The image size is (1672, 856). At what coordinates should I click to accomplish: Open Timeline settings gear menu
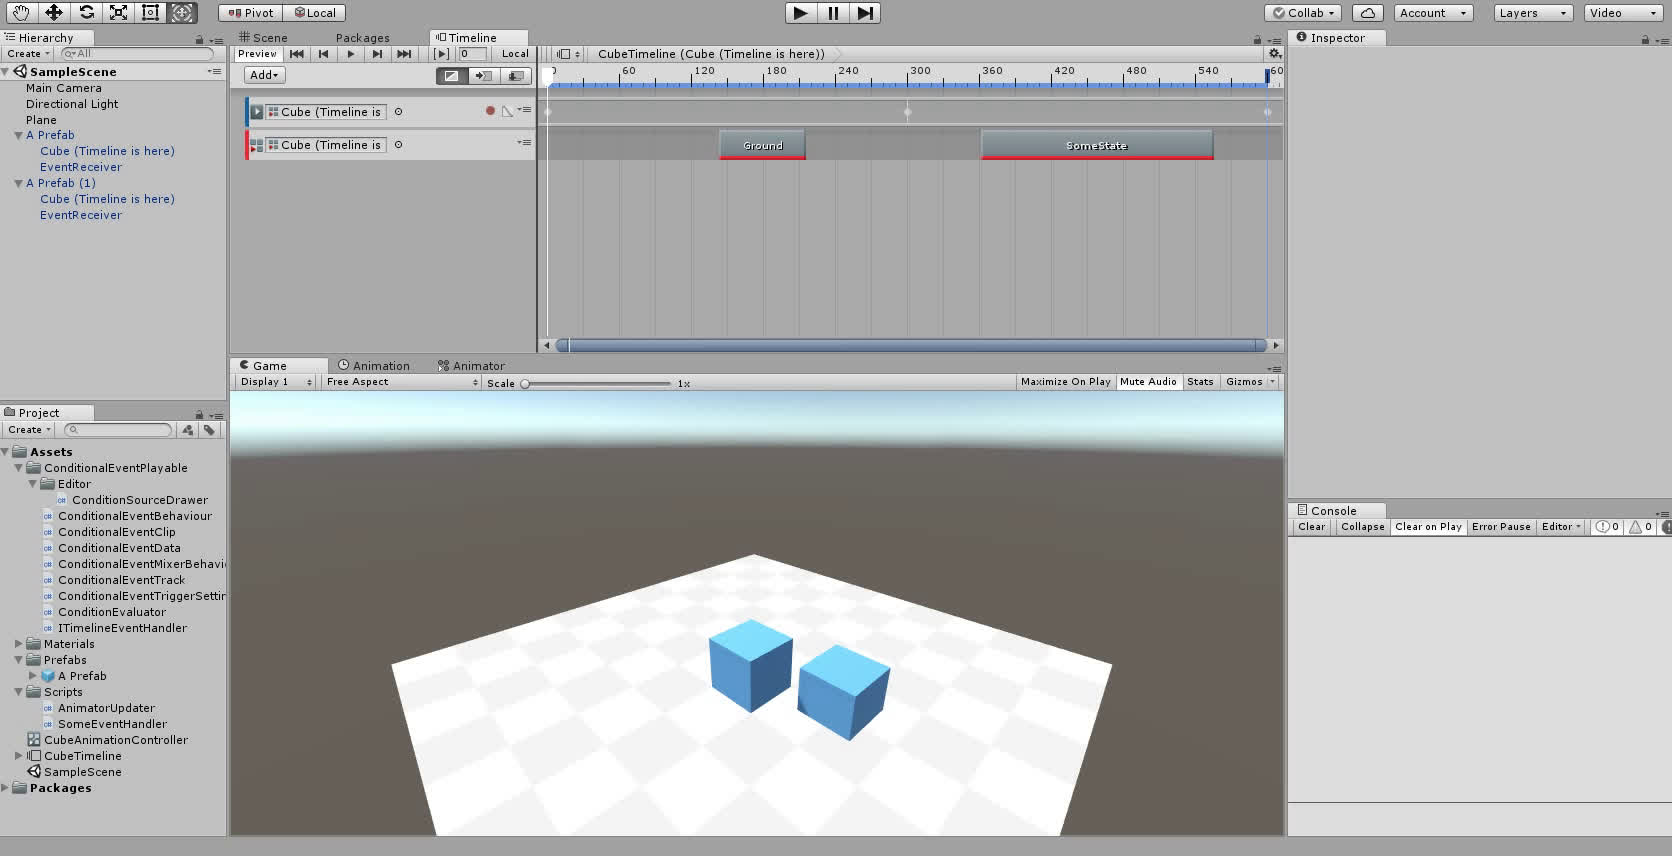click(x=1274, y=54)
